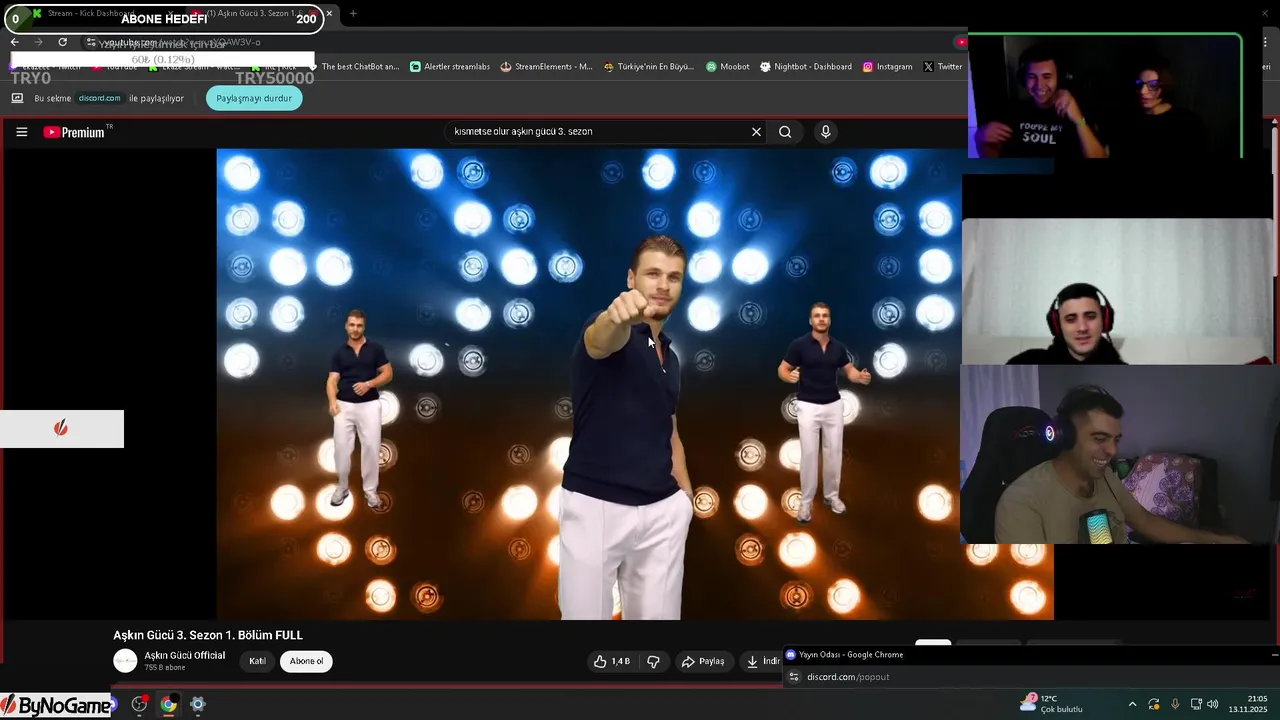Run search with the magnifier button

(x=785, y=132)
